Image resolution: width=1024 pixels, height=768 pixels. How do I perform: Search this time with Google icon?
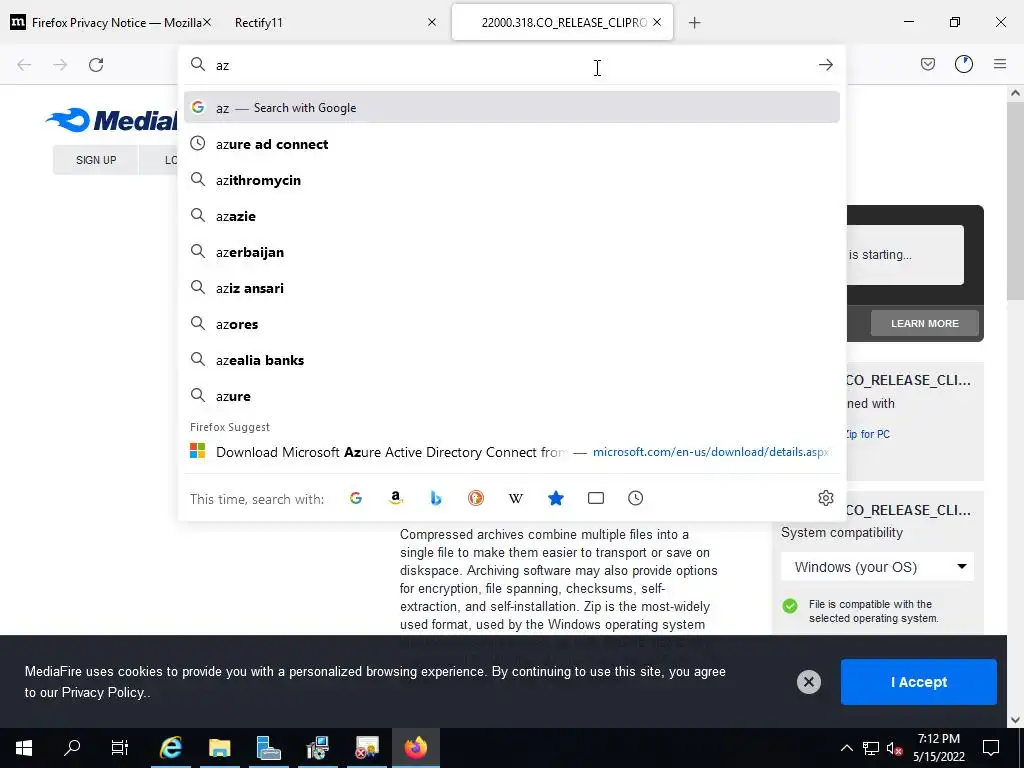click(x=356, y=498)
